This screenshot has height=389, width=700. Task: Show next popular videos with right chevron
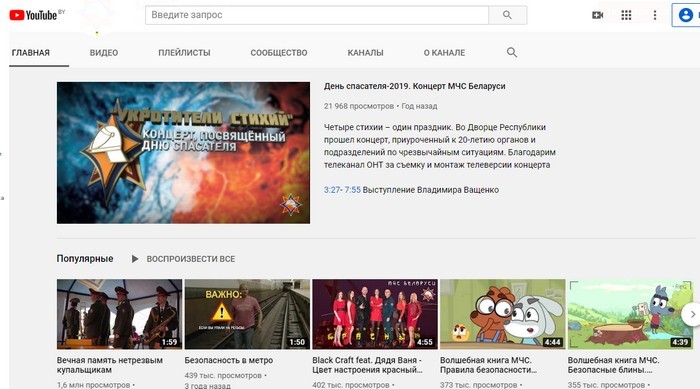692,314
